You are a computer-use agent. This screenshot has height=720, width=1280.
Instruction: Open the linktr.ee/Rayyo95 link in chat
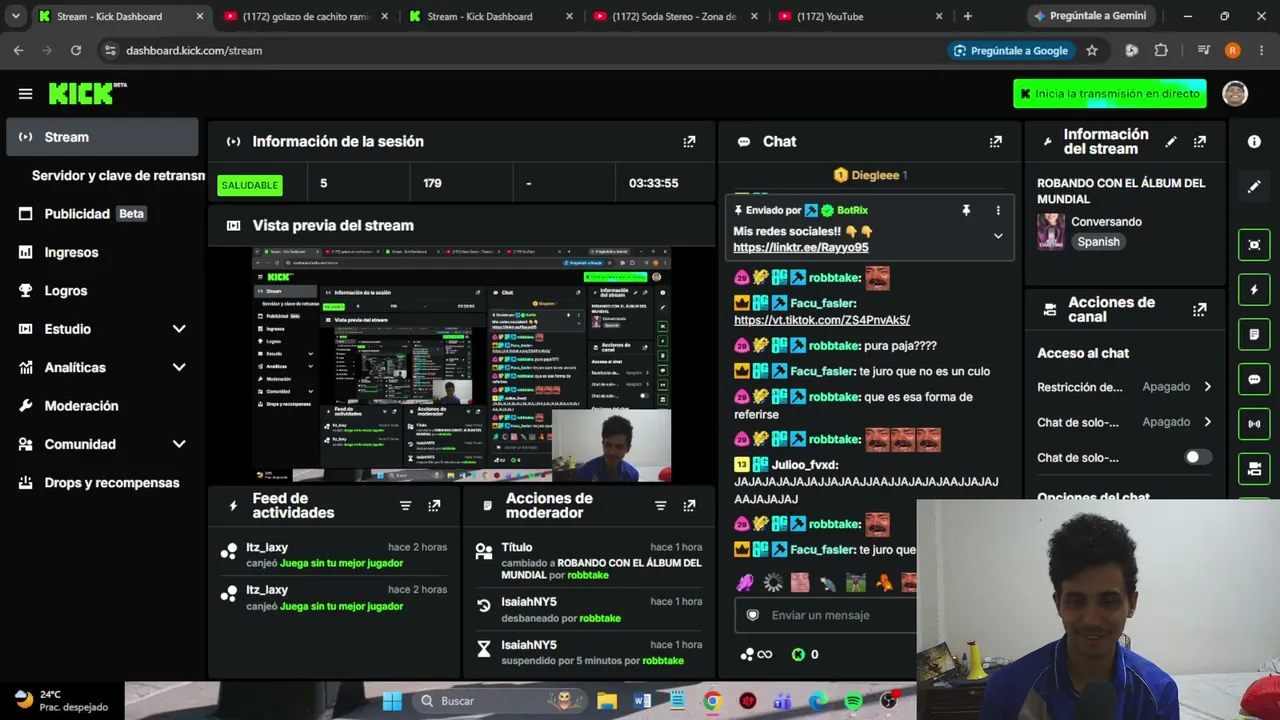click(x=800, y=247)
